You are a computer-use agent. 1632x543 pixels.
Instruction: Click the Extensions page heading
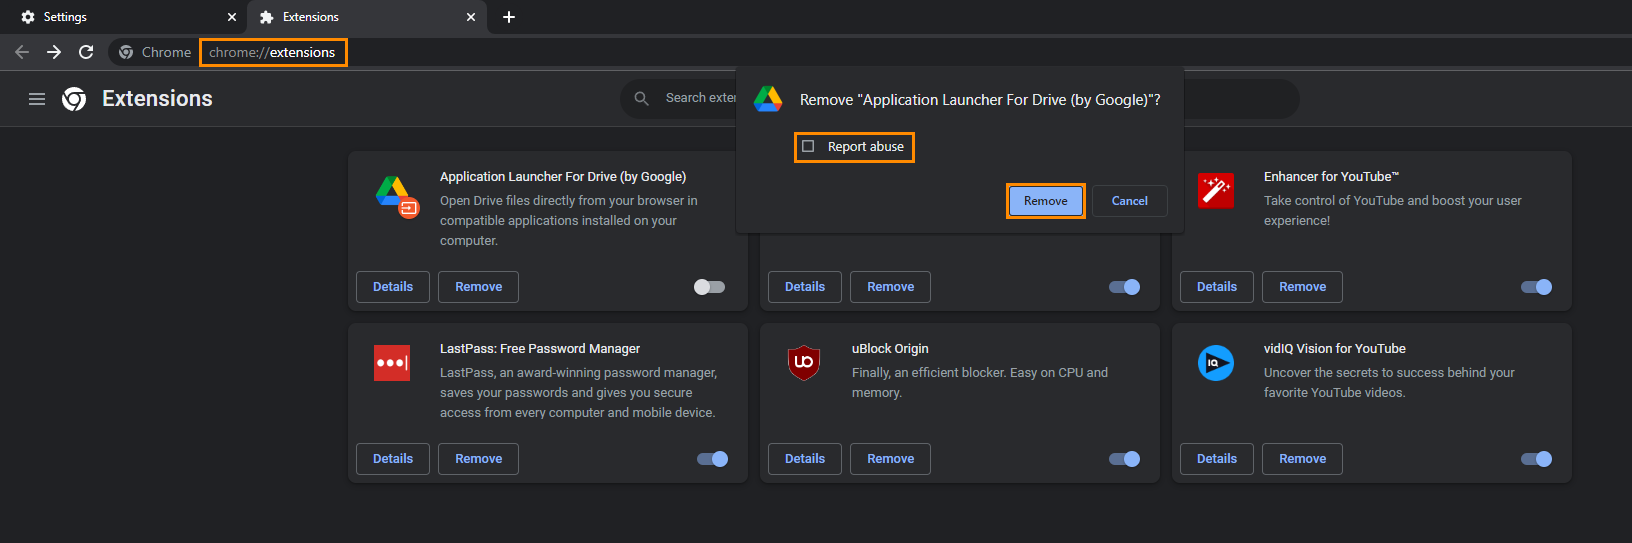click(157, 99)
